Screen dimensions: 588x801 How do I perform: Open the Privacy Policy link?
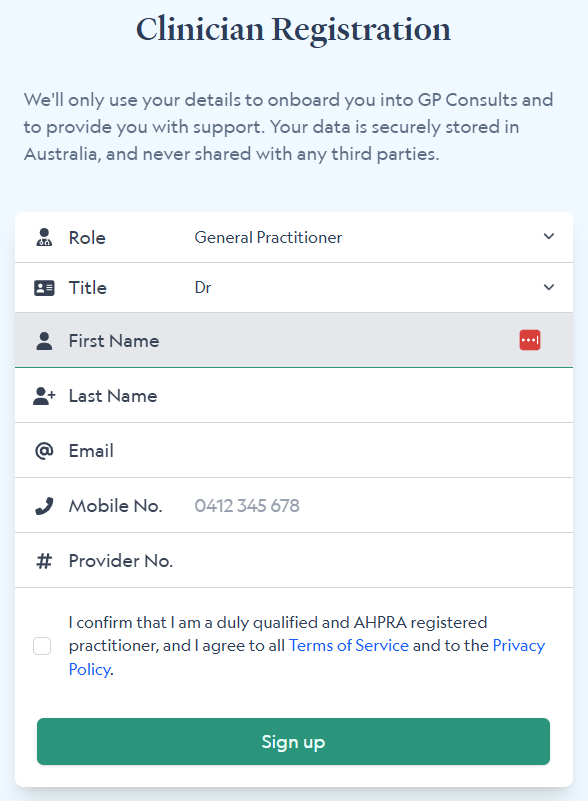point(307,657)
